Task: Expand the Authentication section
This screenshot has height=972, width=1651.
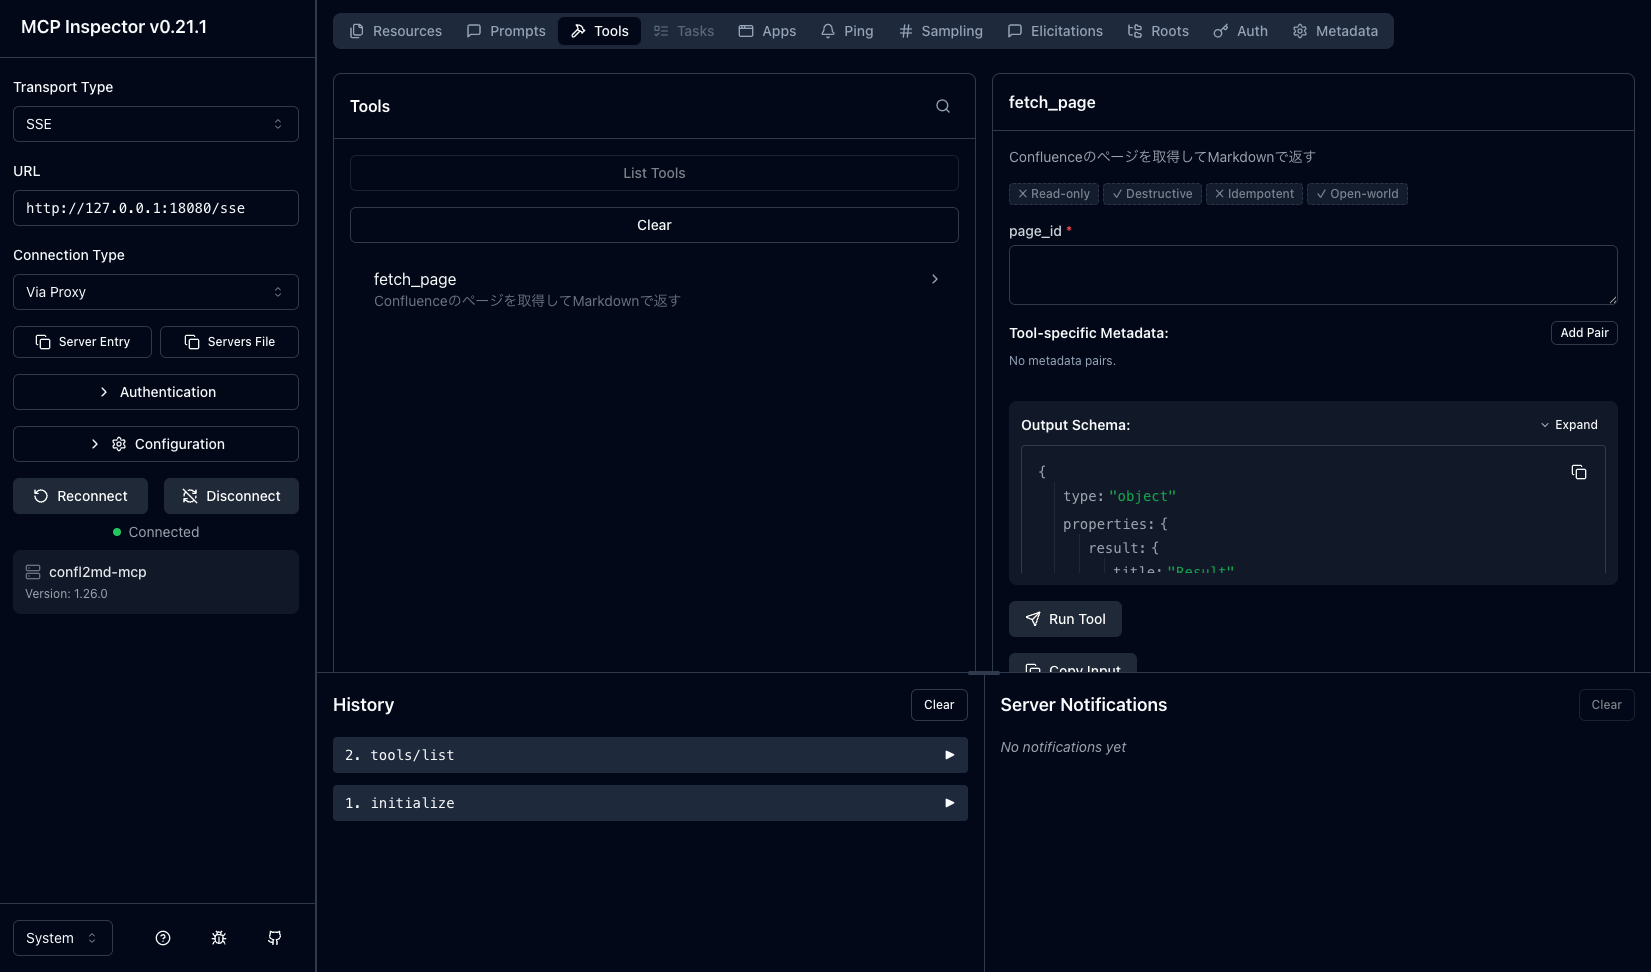Action: click(x=155, y=392)
